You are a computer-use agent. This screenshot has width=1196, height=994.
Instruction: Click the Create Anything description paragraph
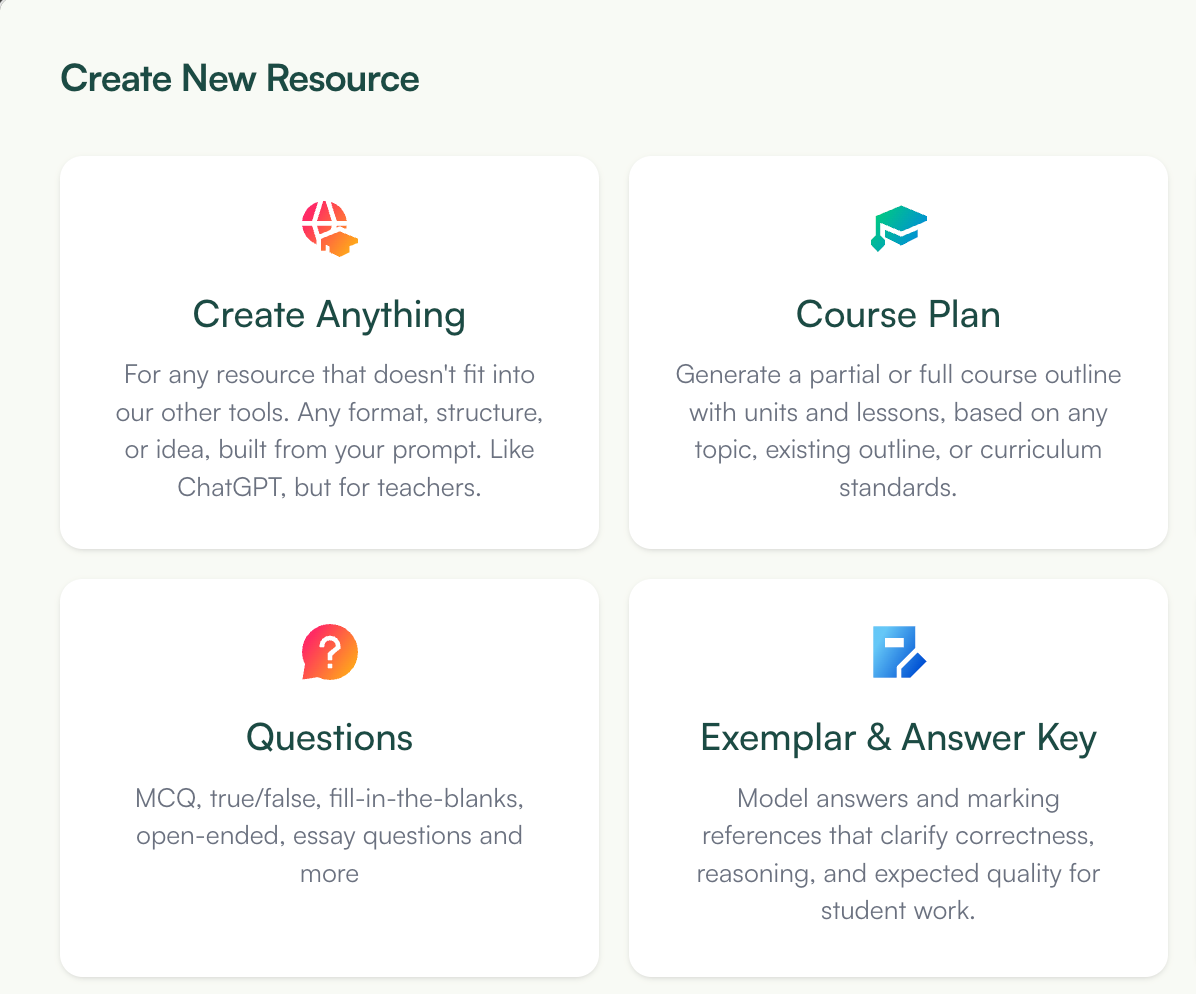[329, 430]
